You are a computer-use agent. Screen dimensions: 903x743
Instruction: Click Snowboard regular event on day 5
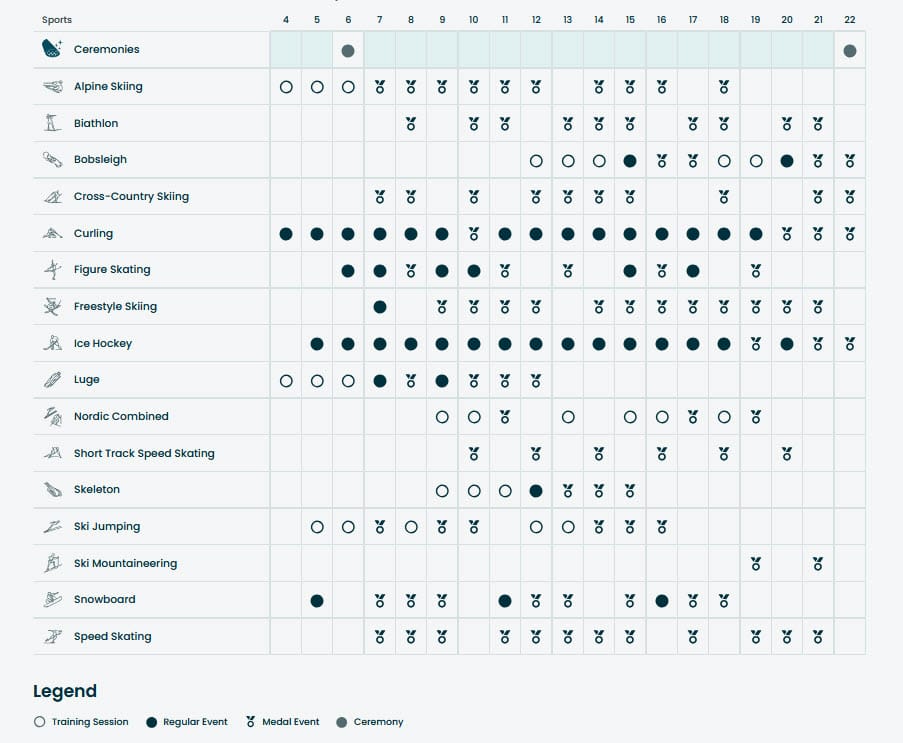pyautogui.click(x=317, y=601)
